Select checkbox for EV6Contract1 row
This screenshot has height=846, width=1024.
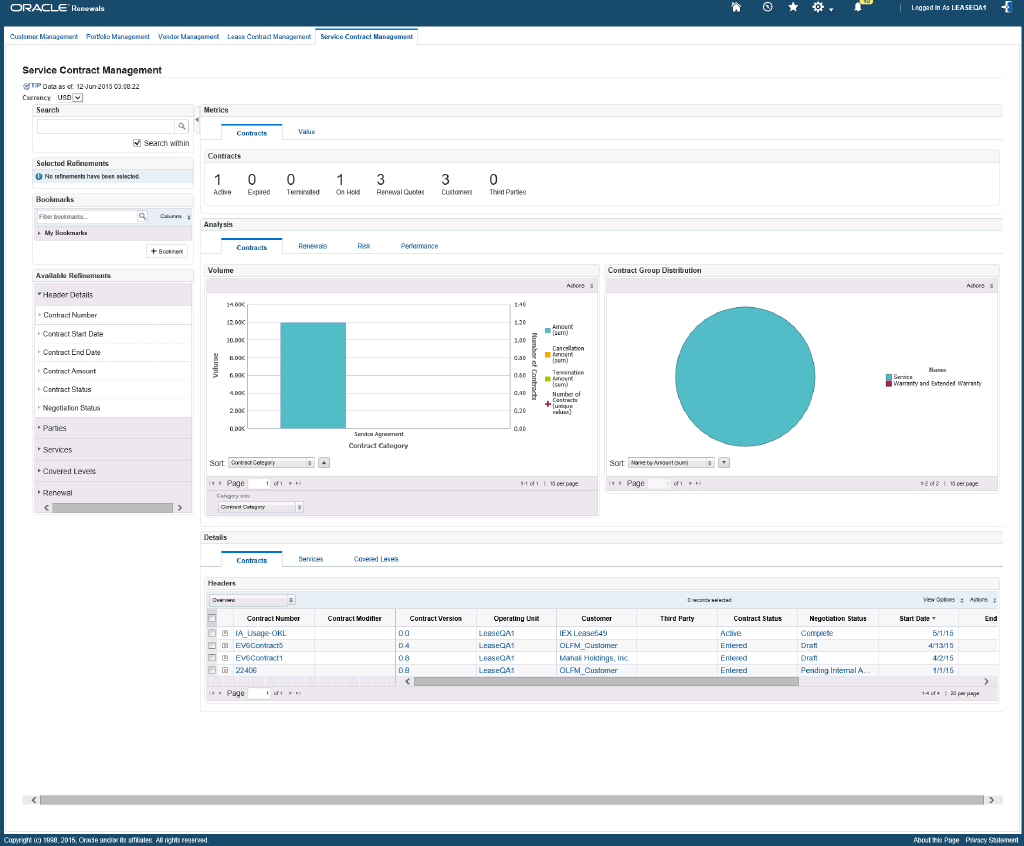pyautogui.click(x=212, y=658)
